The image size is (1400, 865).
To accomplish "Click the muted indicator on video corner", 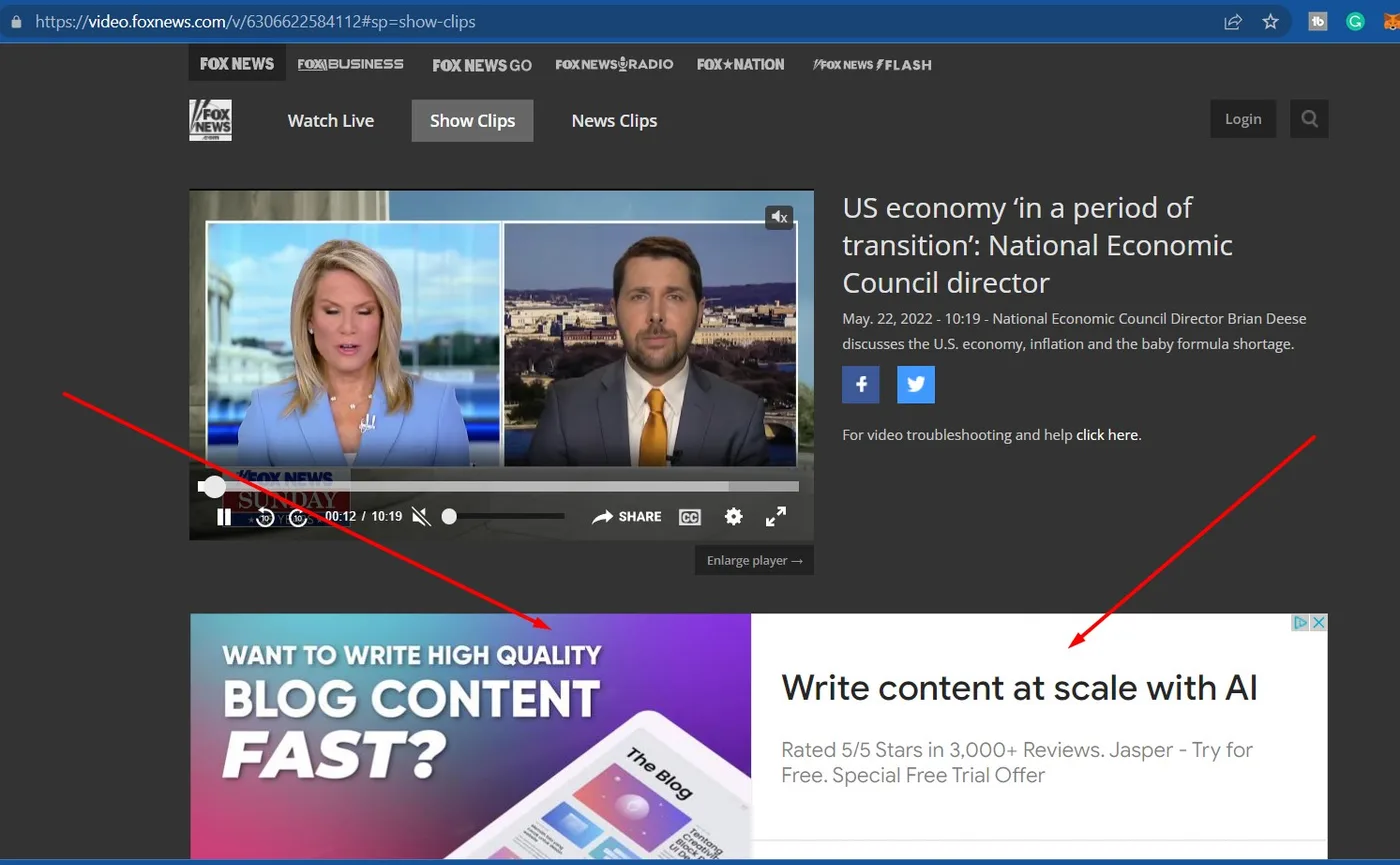I will coord(779,217).
